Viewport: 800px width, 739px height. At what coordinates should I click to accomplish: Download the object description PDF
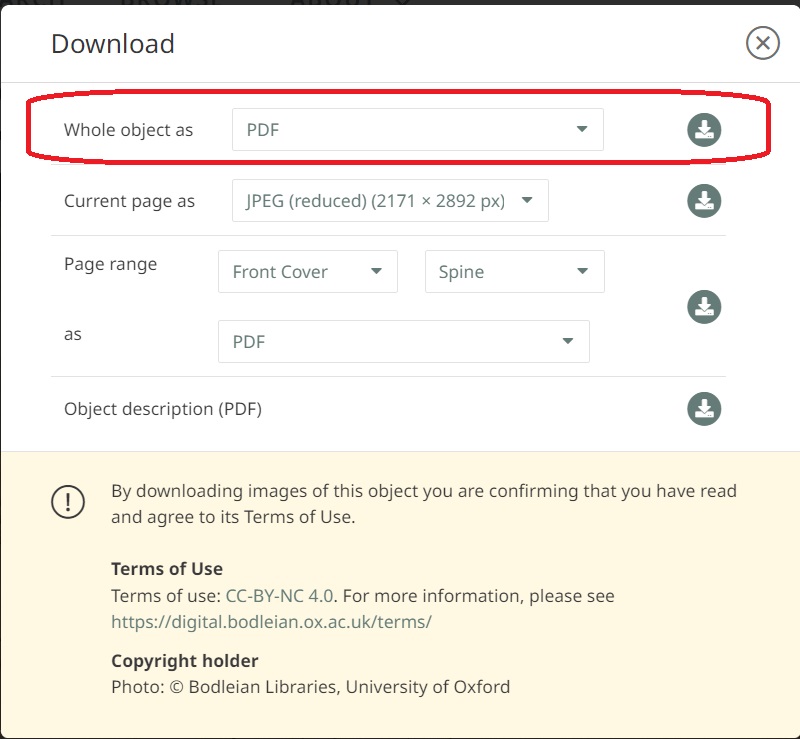(x=704, y=408)
